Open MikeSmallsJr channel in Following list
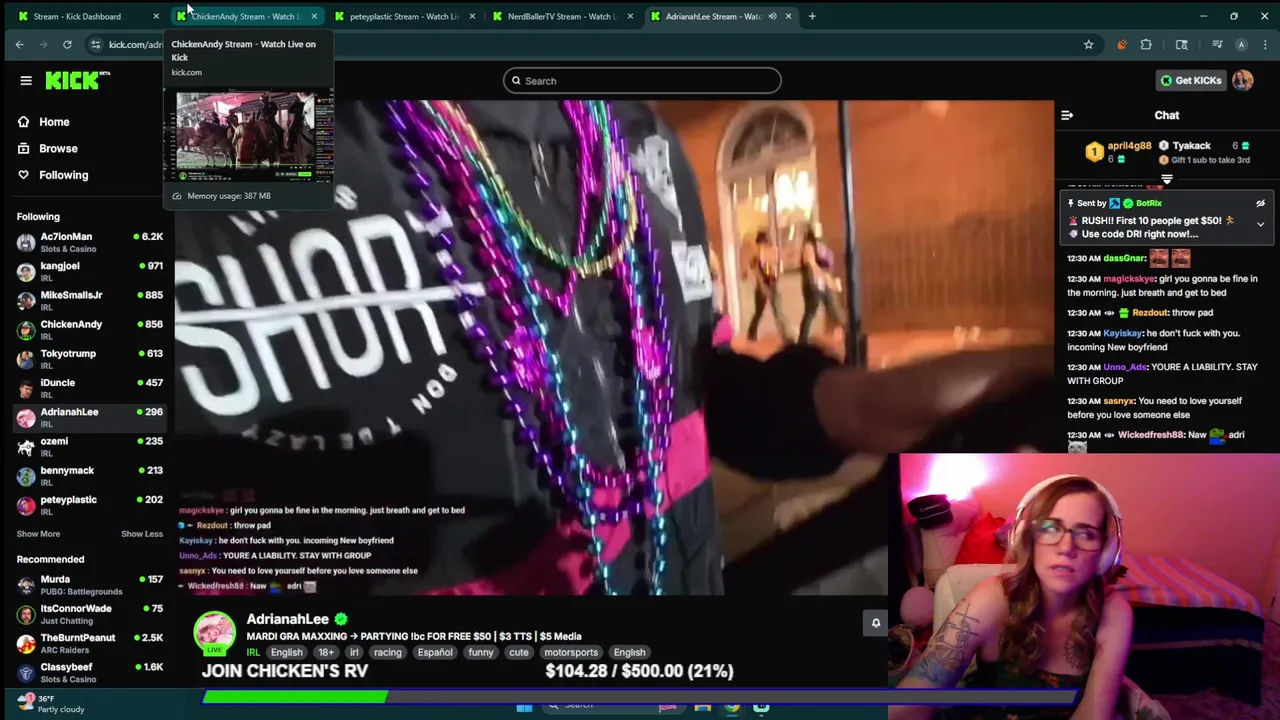This screenshot has height=720, width=1280. pyautogui.click(x=89, y=300)
